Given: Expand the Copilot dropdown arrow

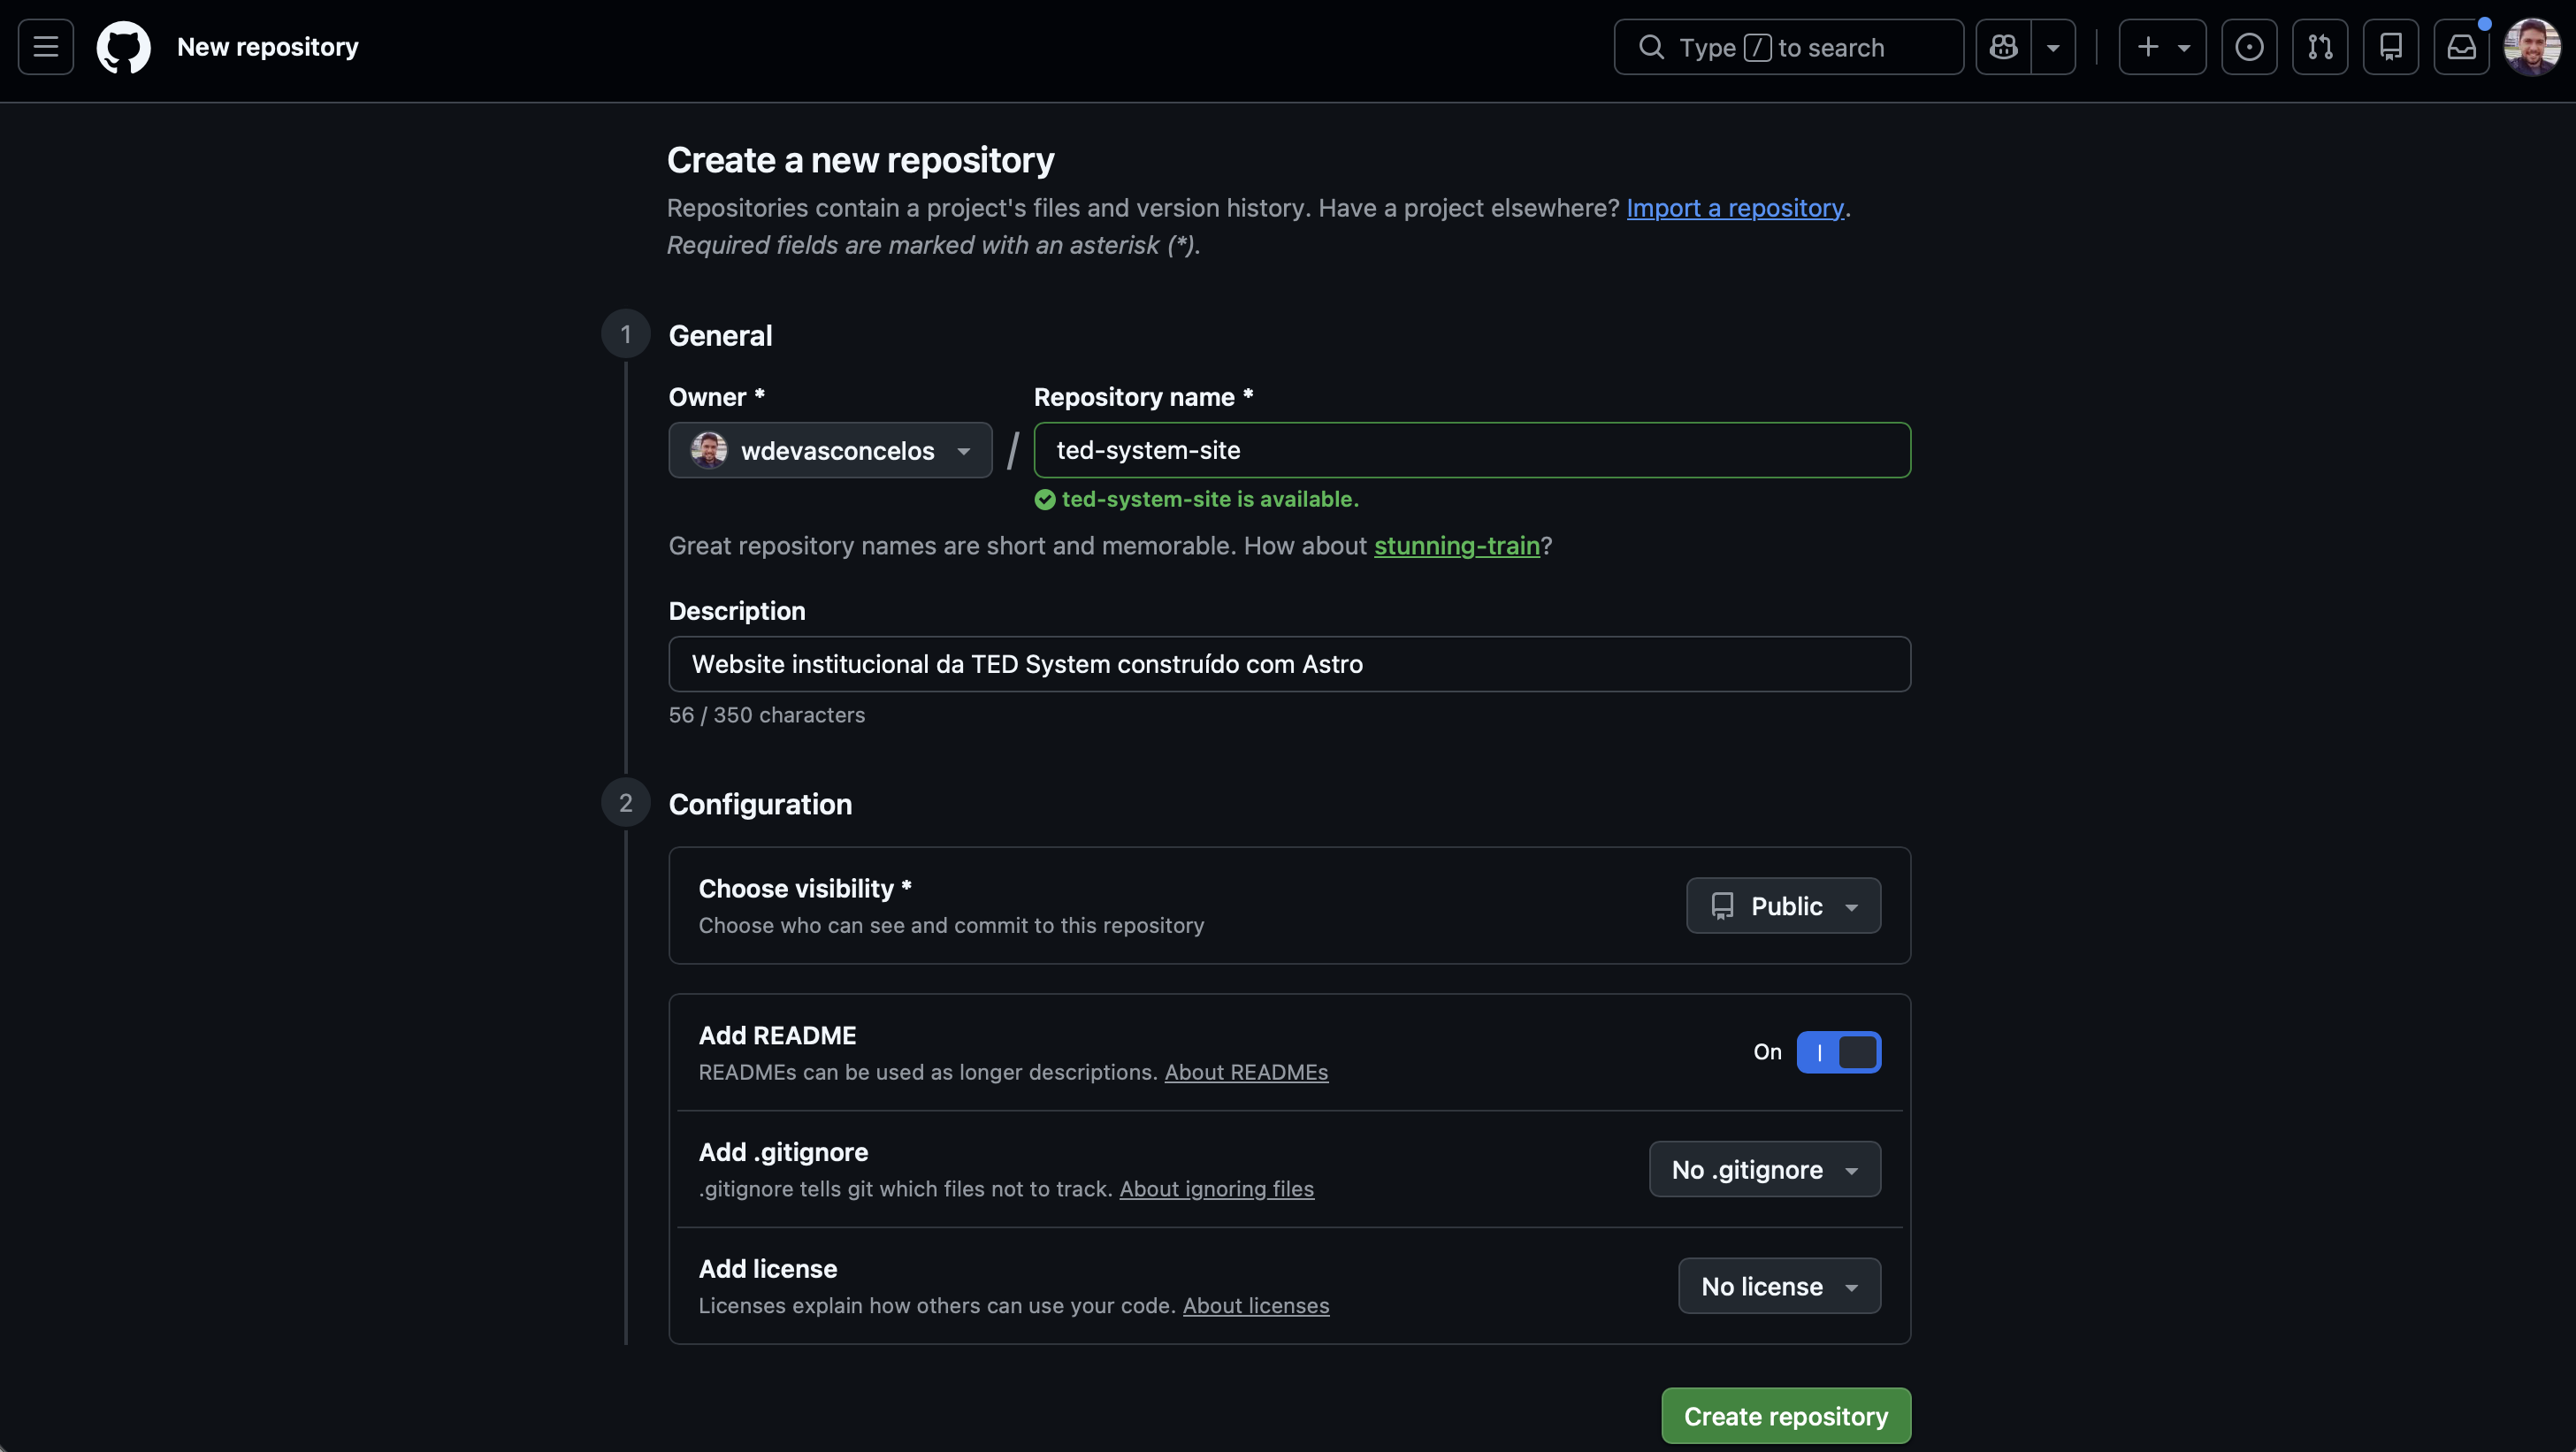Looking at the screenshot, I should click(2053, 47).
